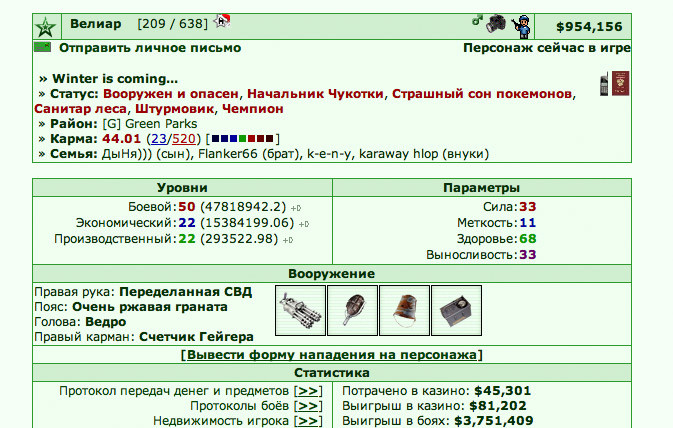The image size is (673, 428).
Task: Click the $954,156 money balance
Action: click(x=589, y=27)
